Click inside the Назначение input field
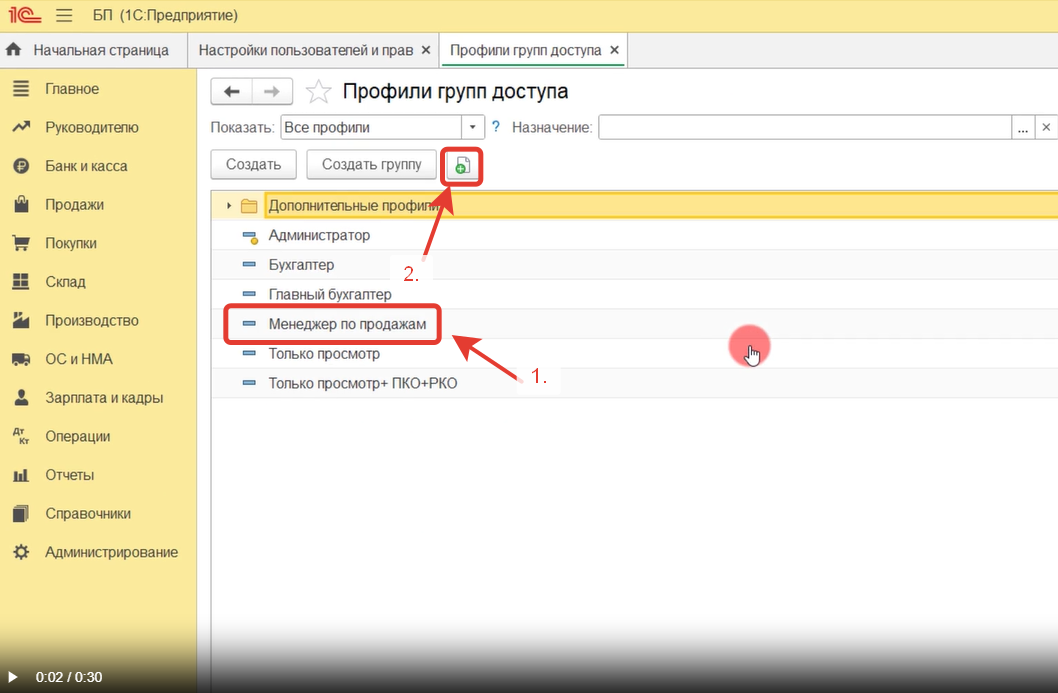The height and width of the screenshot is (693, 1058). (804, 128)
